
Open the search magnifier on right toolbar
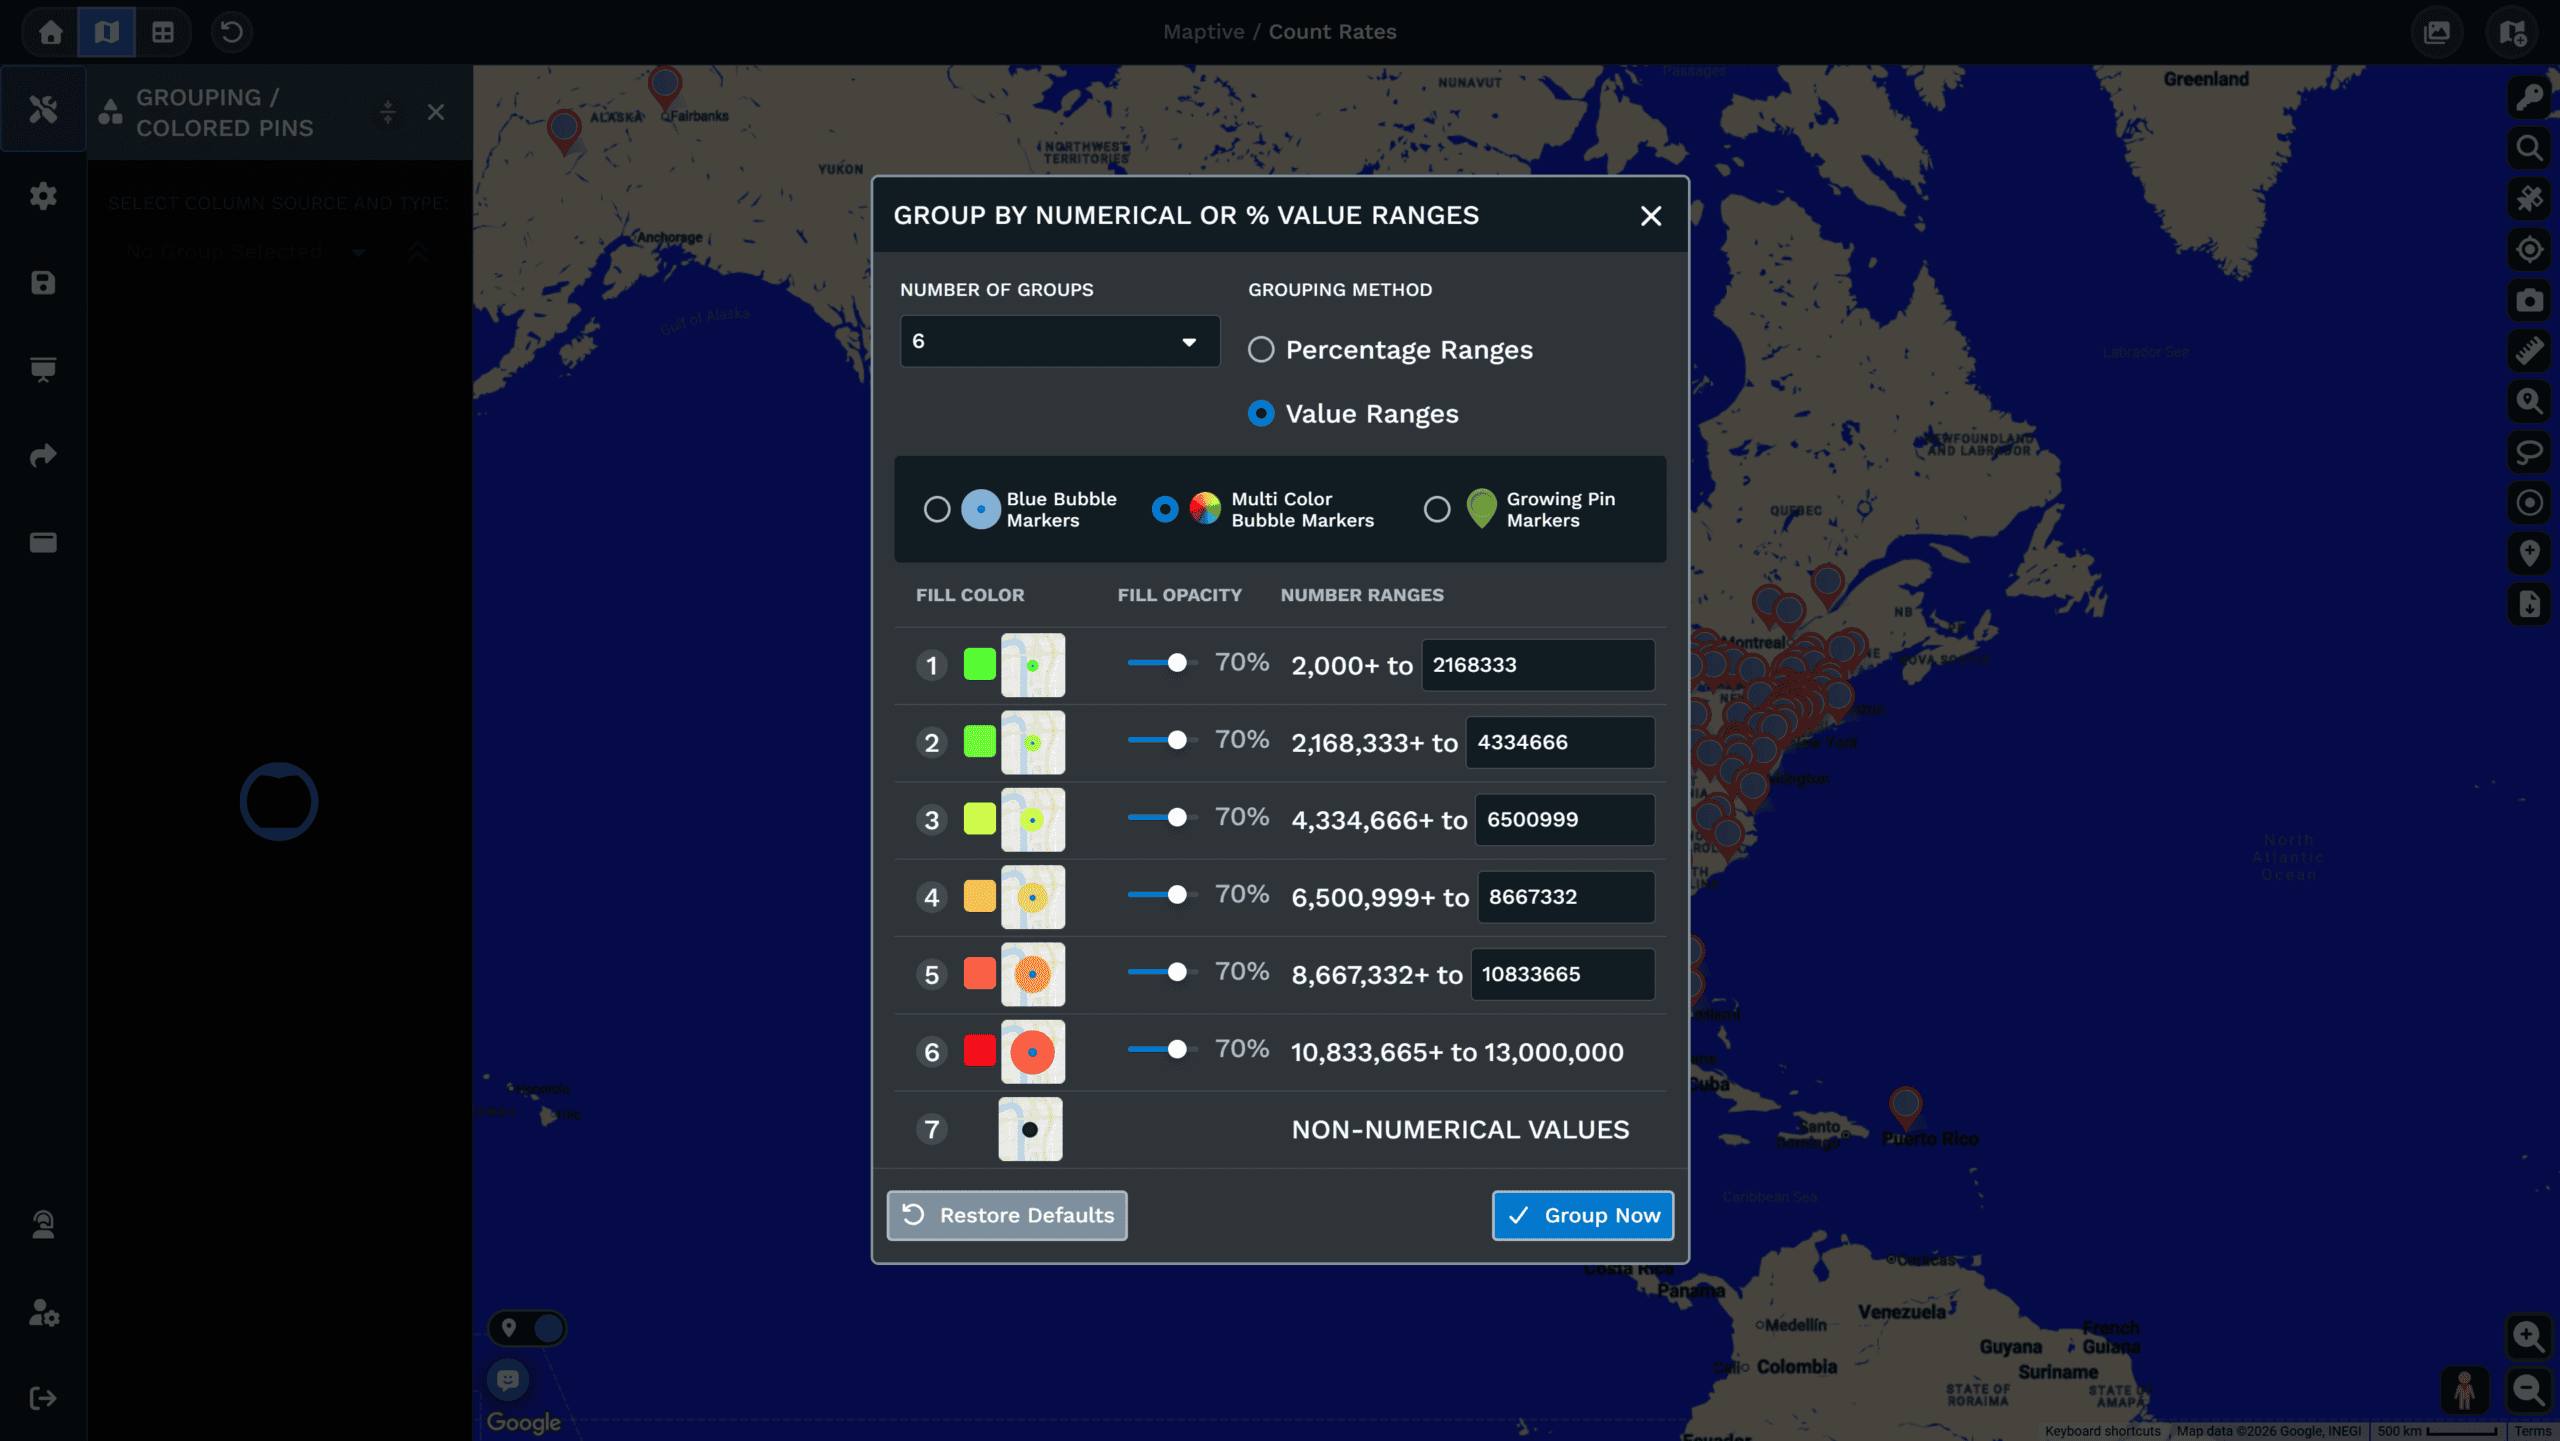[2530, 149]
